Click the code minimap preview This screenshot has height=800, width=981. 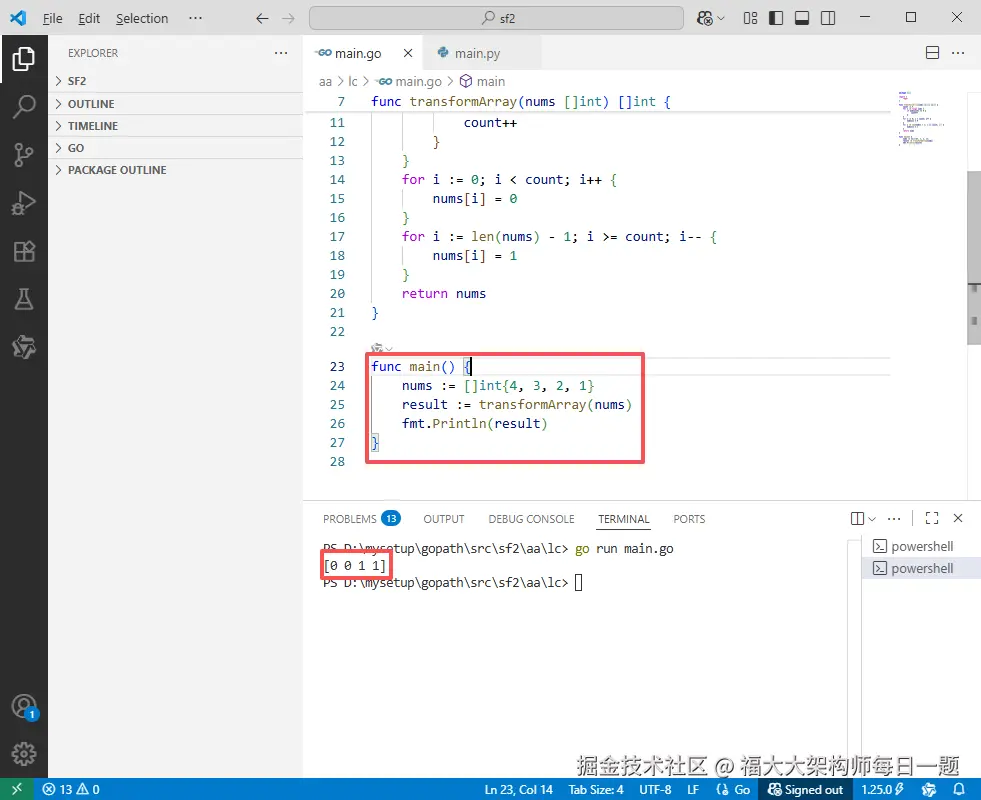[922, 119]
